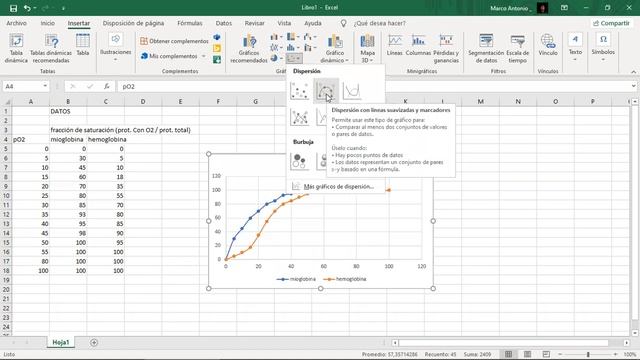Viewport: 640px width, 360px height.
Task: Click the Compartir button
Action: [x=611, y=23]
